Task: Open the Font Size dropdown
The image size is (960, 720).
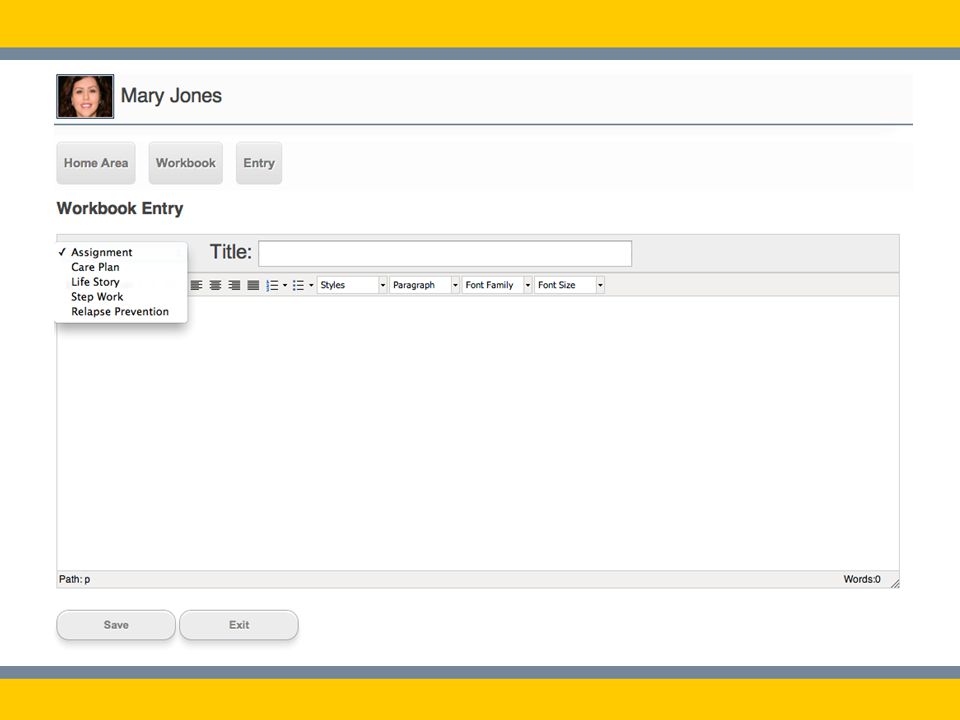Action: click(x=569, y=285)
